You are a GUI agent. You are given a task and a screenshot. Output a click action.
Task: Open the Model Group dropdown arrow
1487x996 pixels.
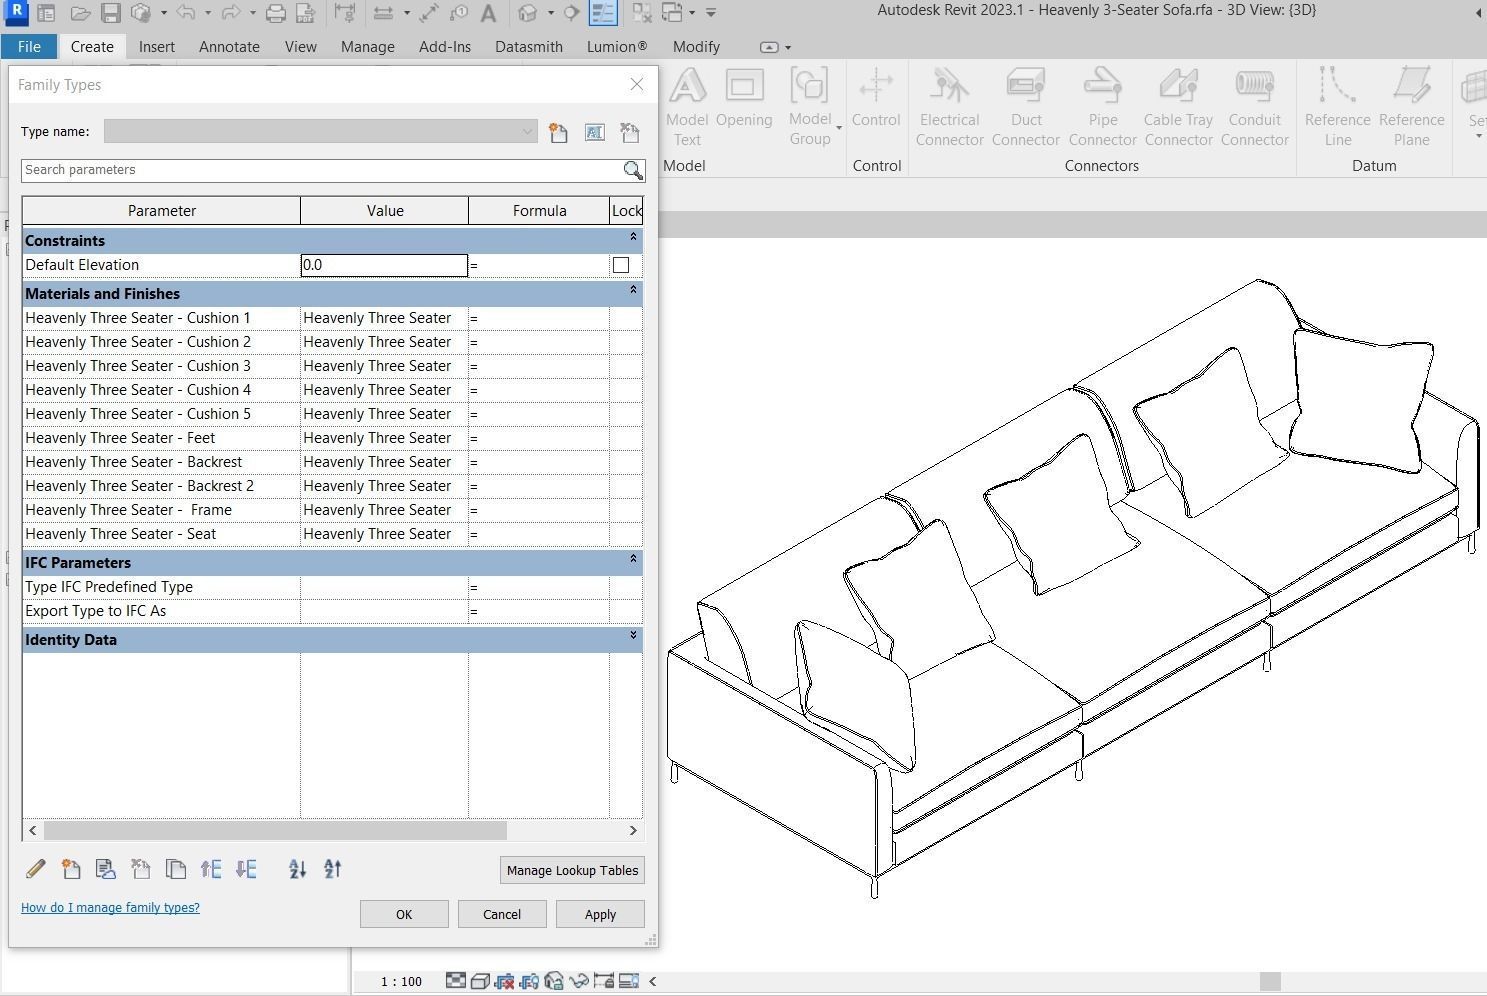839,129
